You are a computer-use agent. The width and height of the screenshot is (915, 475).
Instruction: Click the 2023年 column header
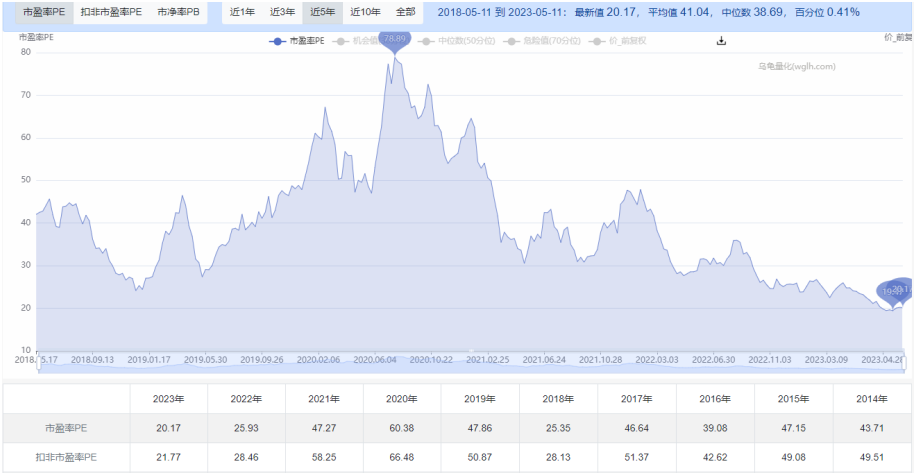tap(168, 398)
